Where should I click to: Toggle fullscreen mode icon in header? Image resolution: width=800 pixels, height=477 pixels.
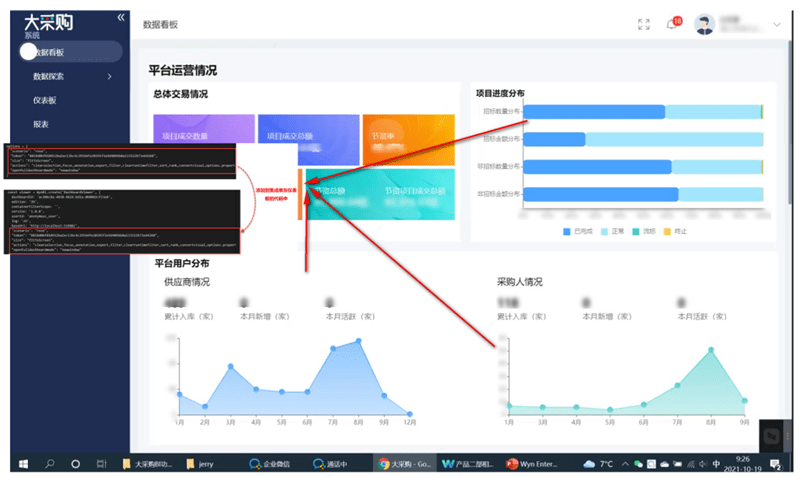pyautogui.click(x=644, y=24)
